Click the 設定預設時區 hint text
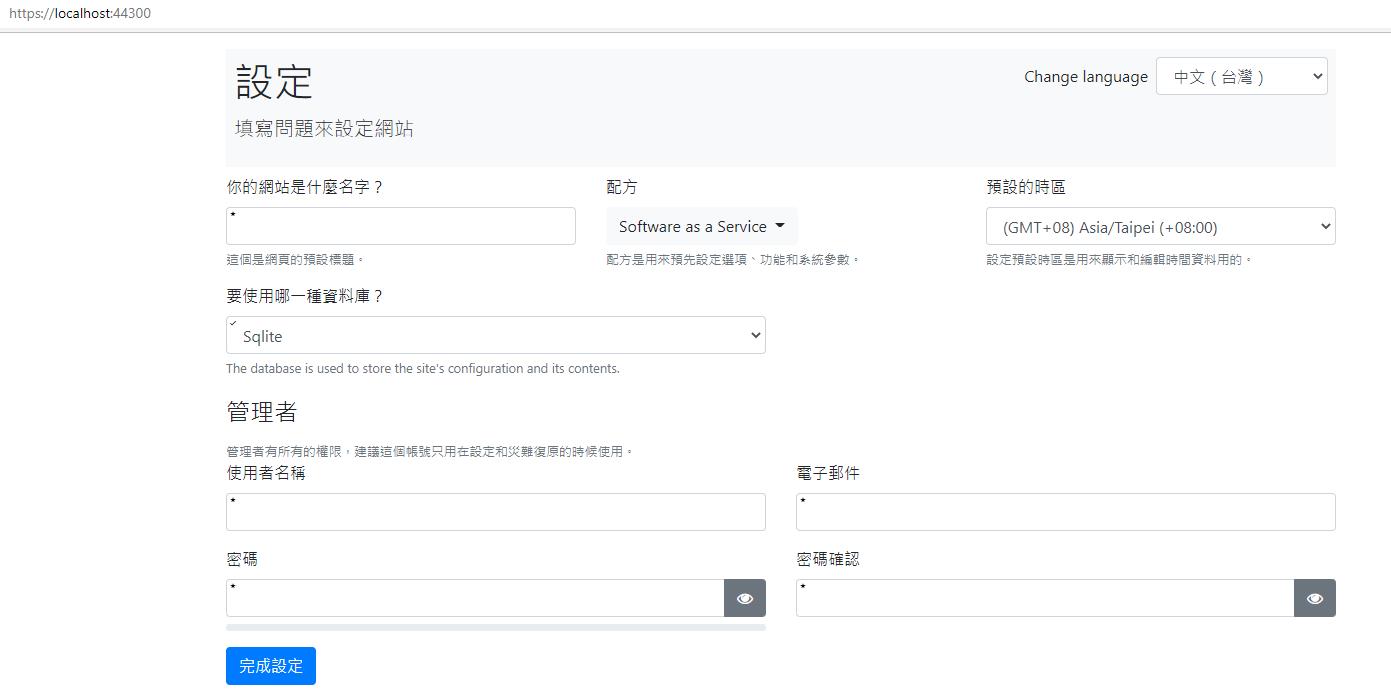The image size is (1391, 697). tap(1119, 259)
